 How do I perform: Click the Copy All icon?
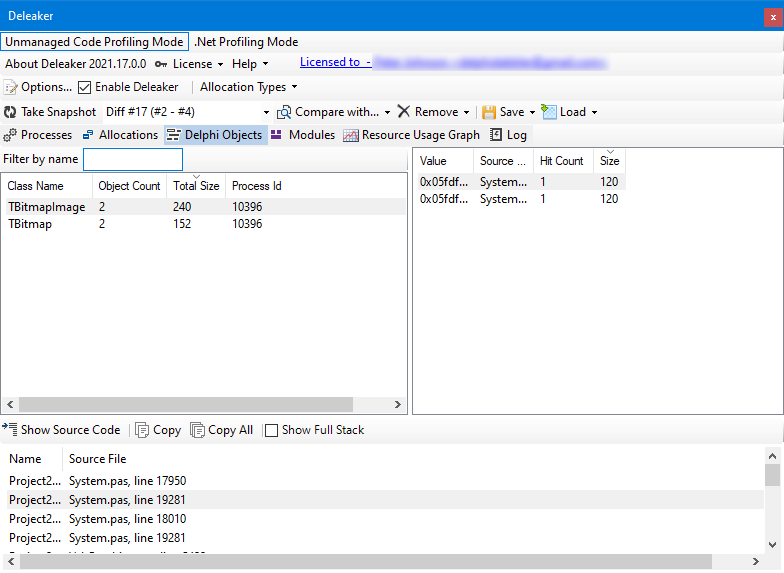coord(198,430)
